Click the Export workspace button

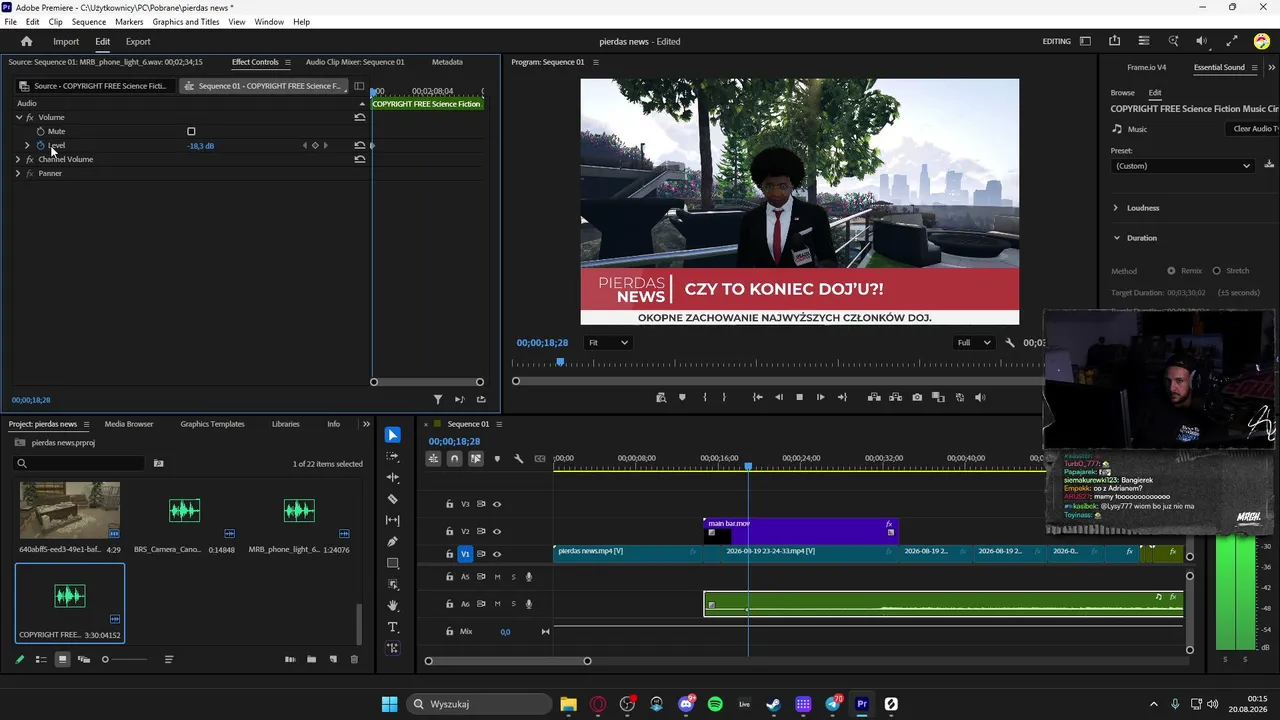[138, 42]
